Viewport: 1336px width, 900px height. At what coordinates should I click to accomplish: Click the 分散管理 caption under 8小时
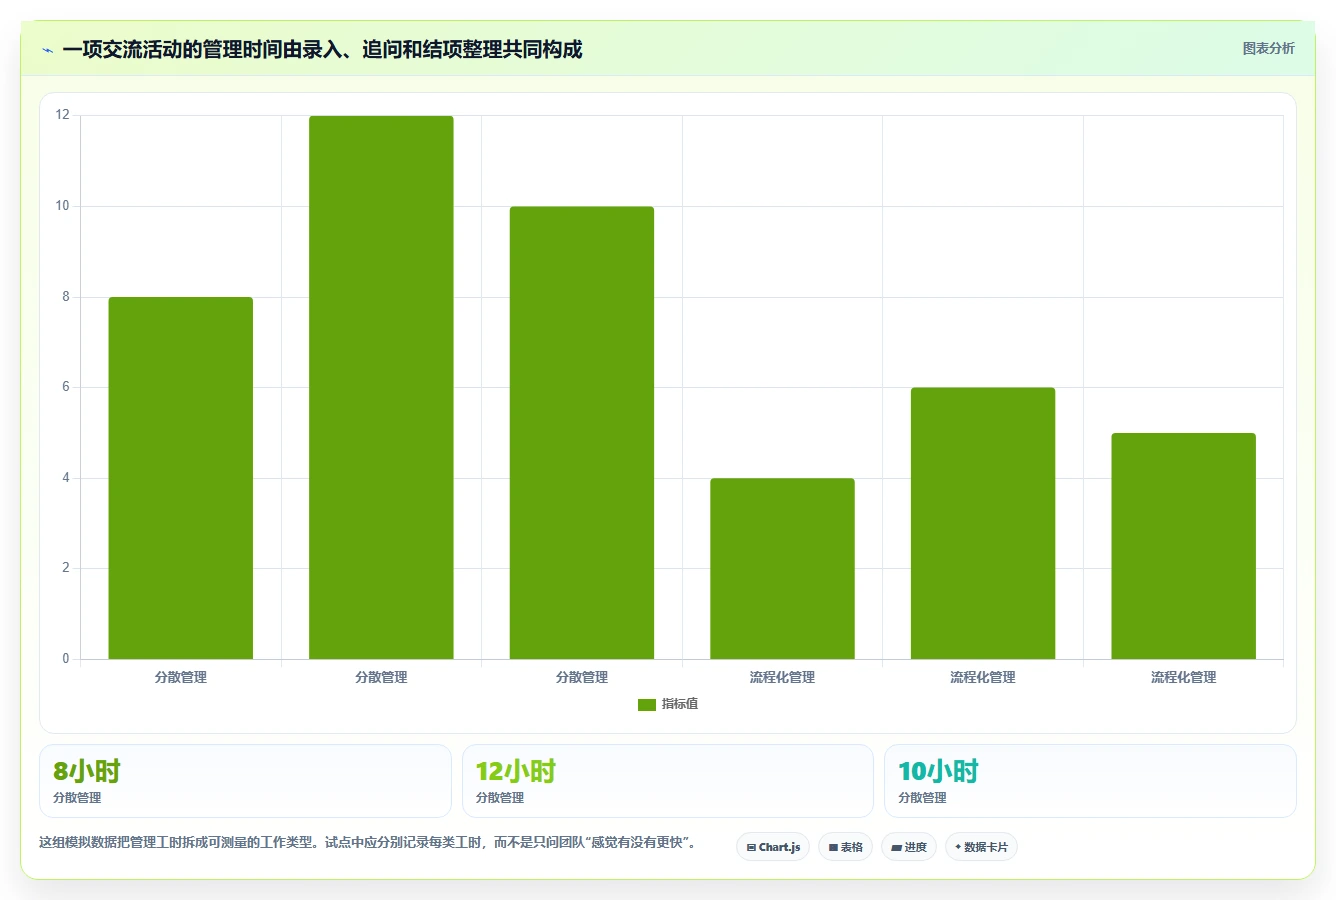click(x=77, y=798)
